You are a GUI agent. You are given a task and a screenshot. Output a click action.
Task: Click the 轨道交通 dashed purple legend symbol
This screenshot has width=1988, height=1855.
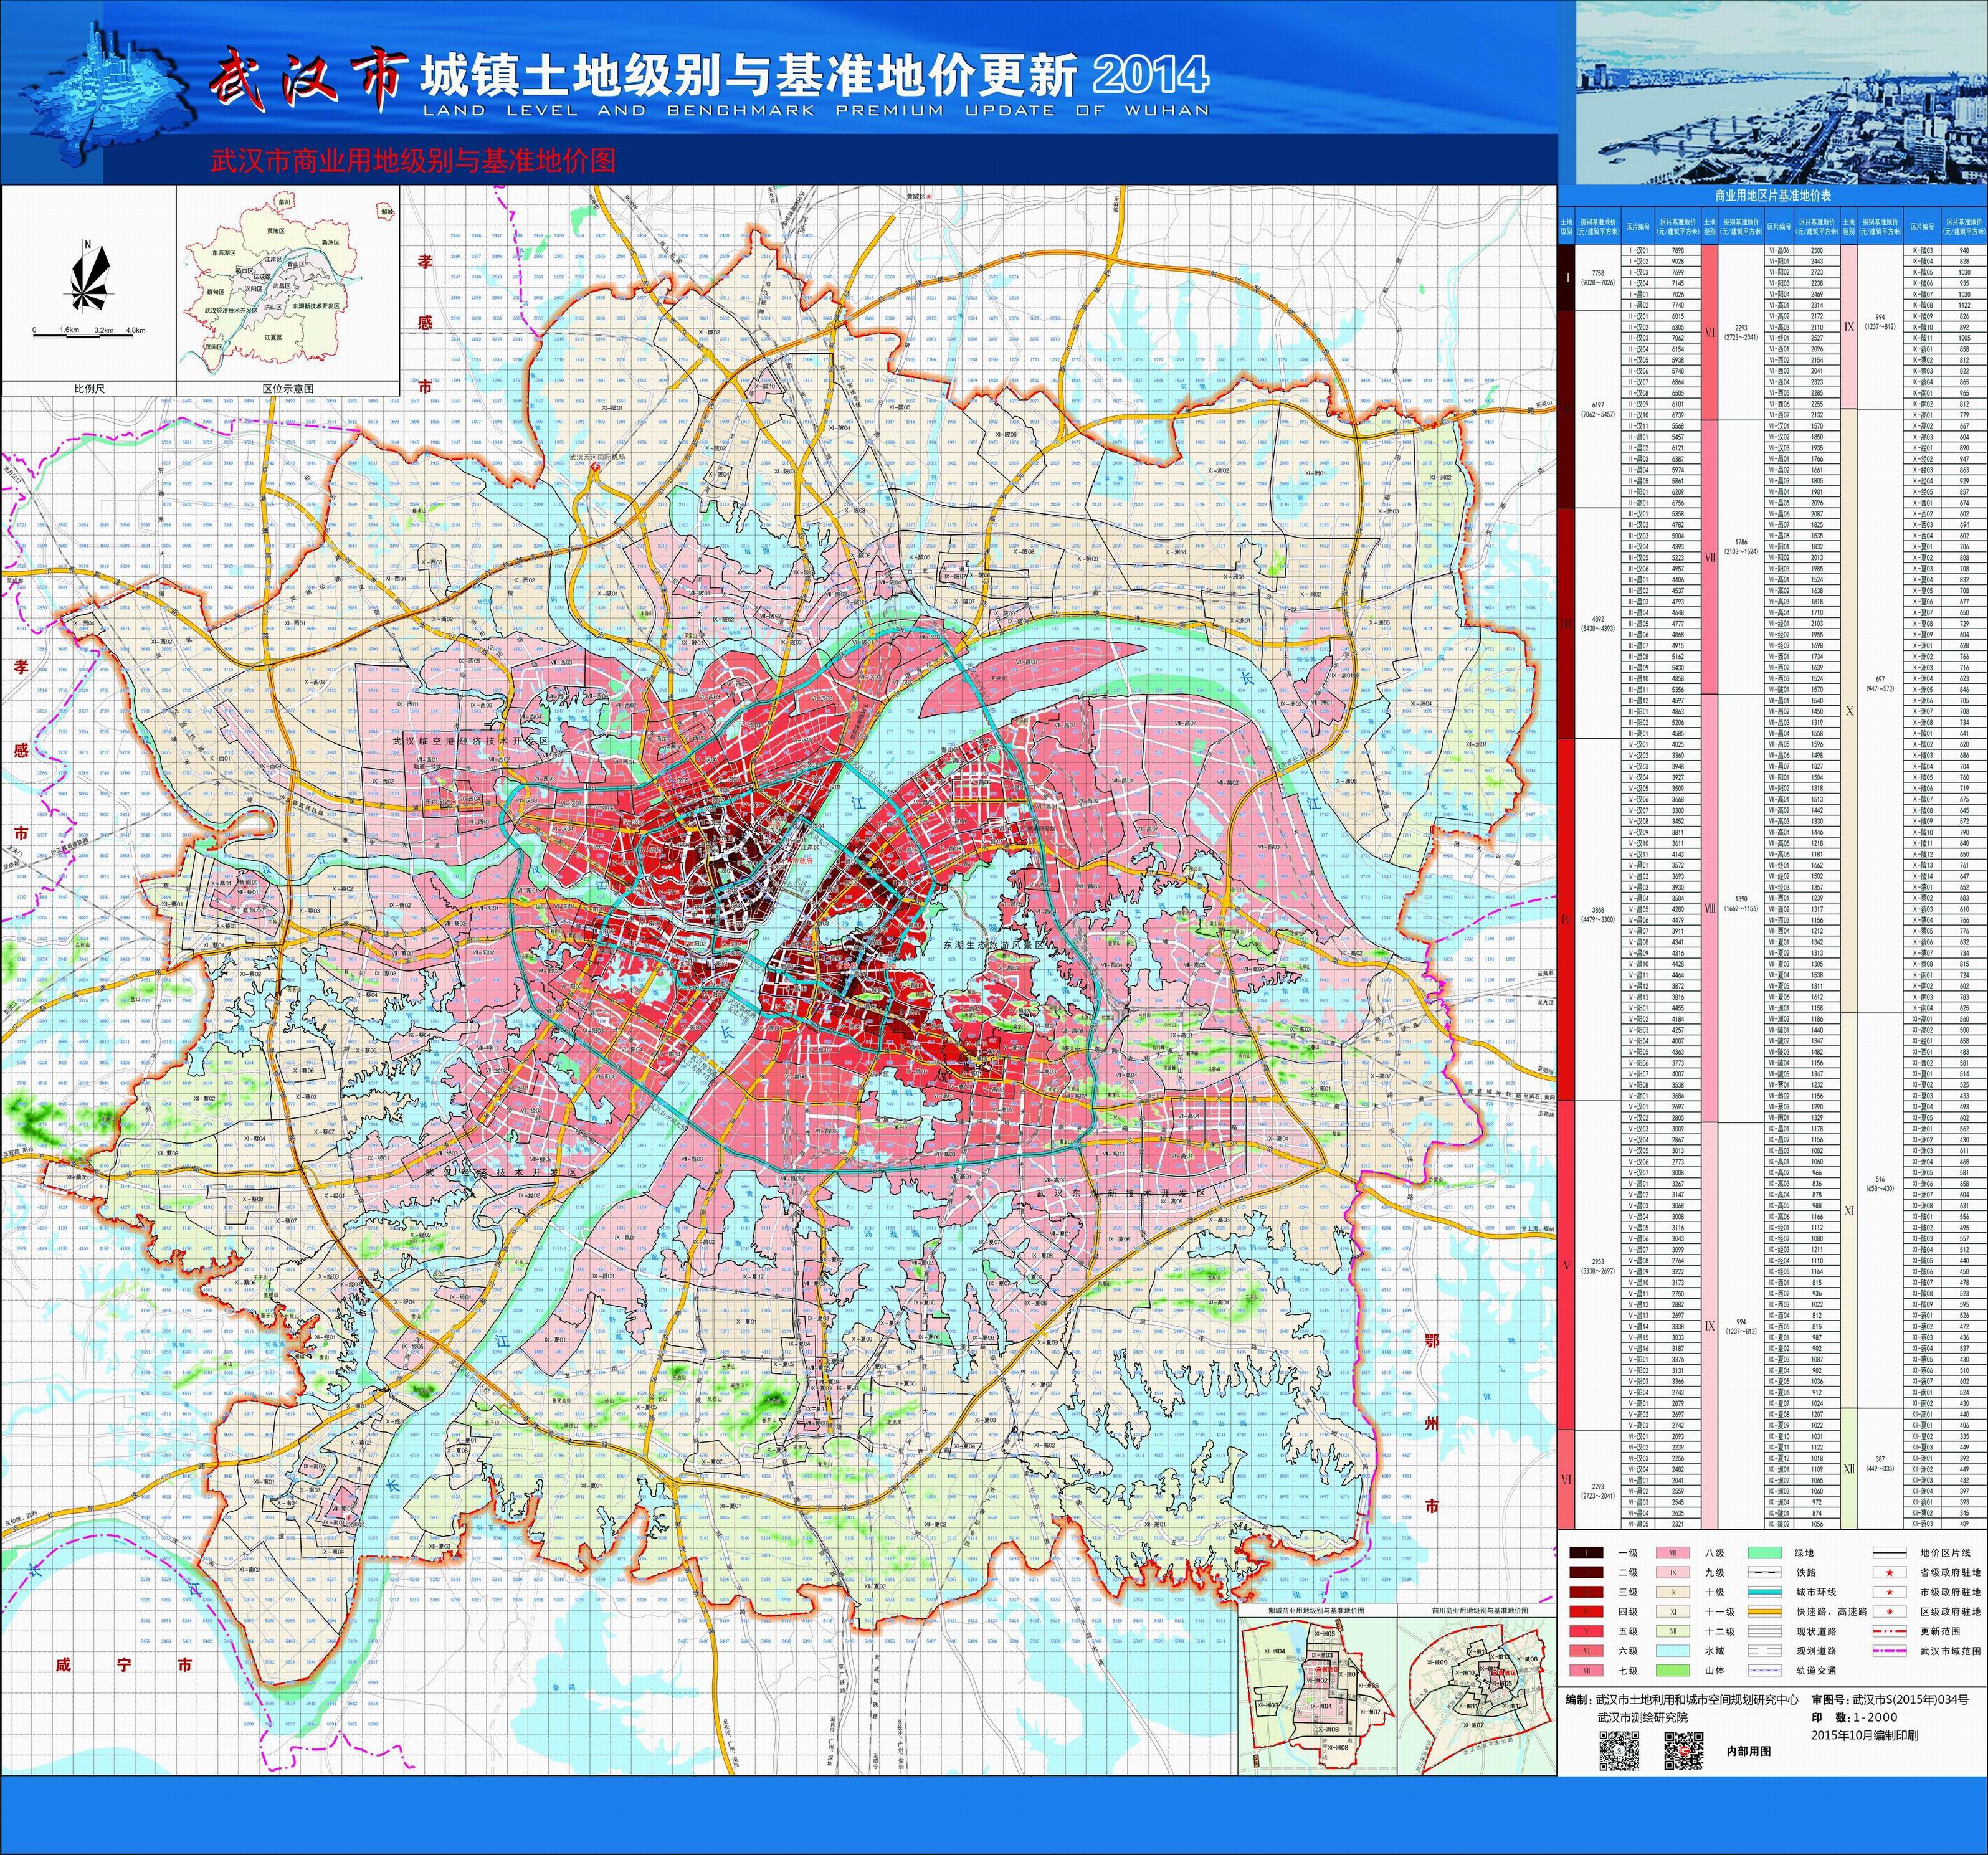pyautogui.click(x=1765, y=1671)
